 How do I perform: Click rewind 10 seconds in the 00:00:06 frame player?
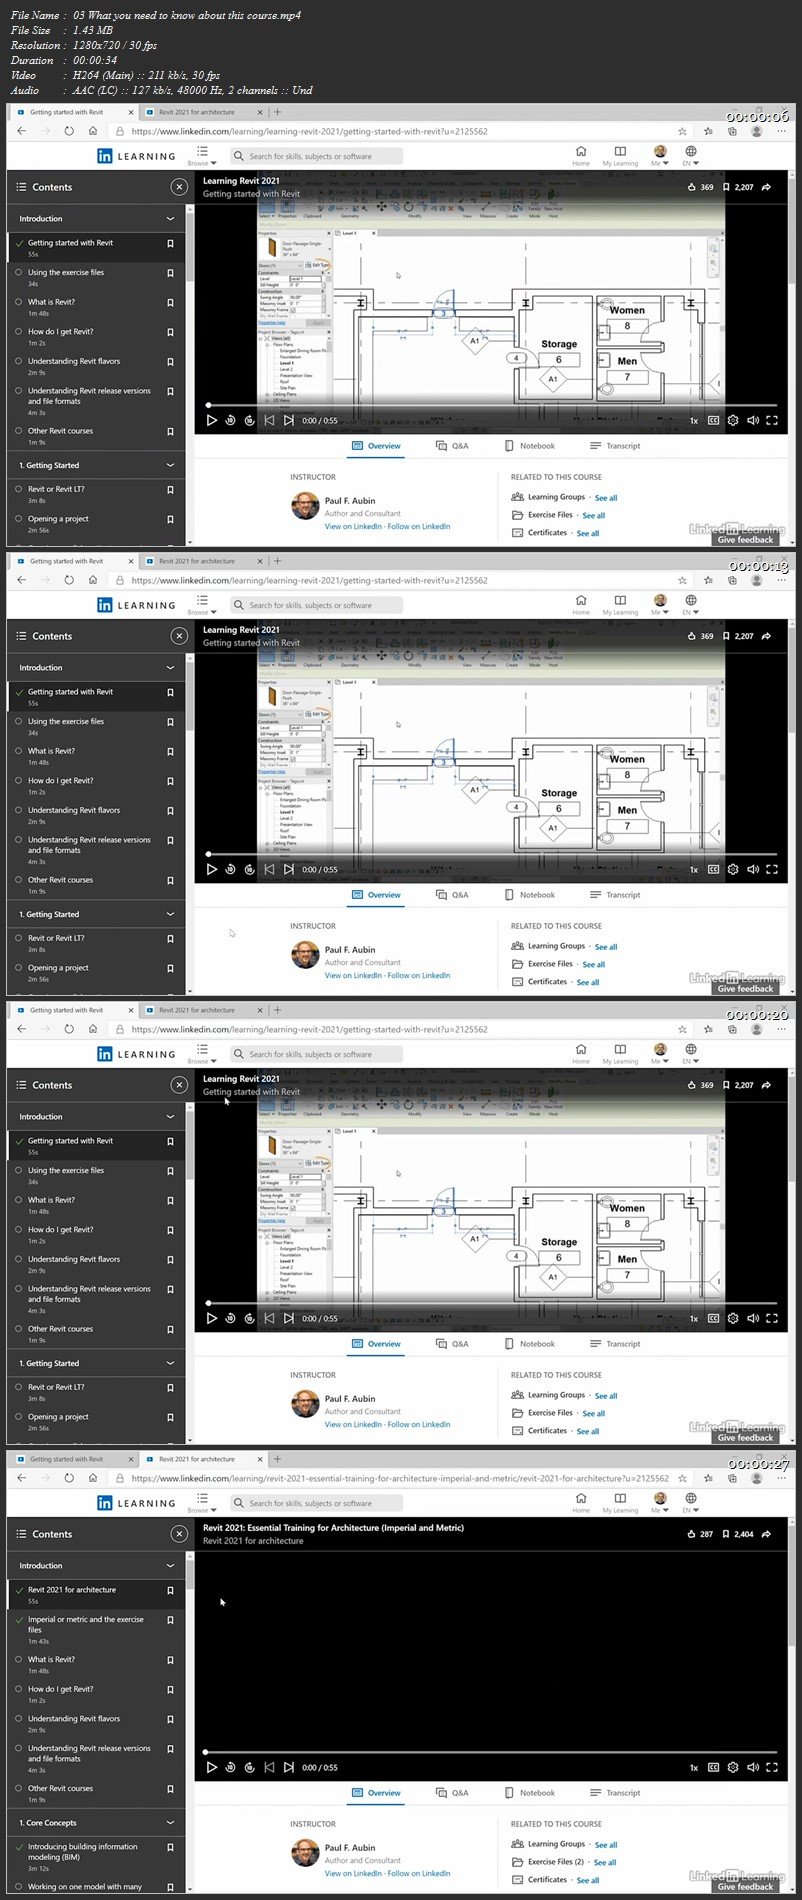[x=230, y=421]
